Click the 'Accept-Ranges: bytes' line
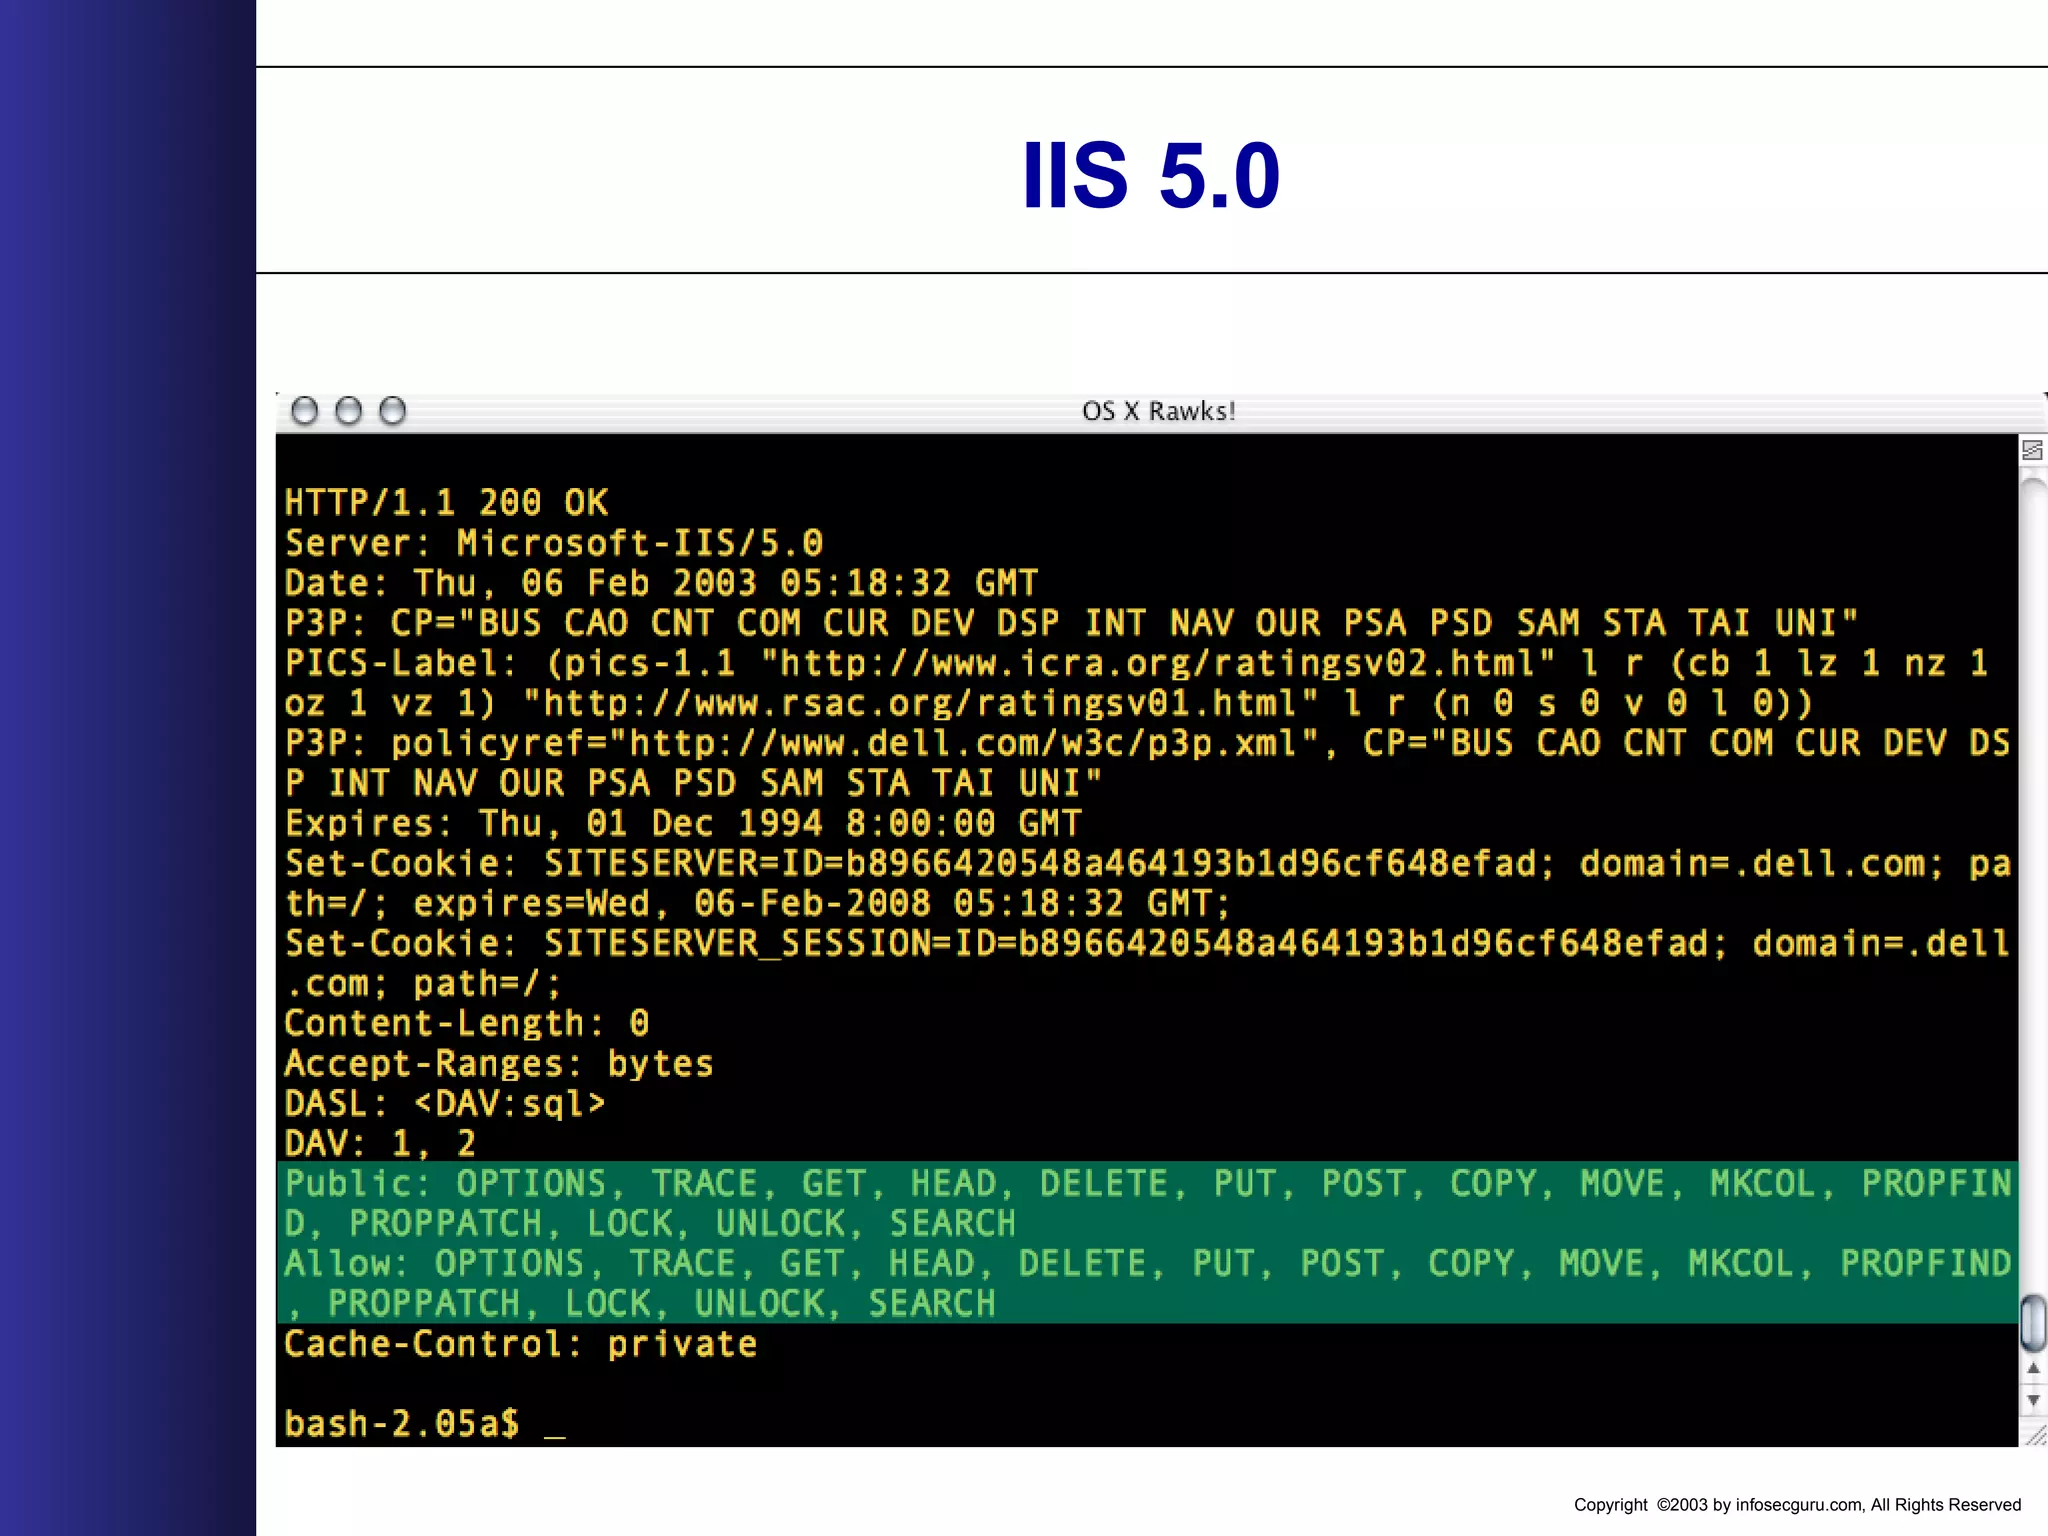 click(x=499, y=1063)
